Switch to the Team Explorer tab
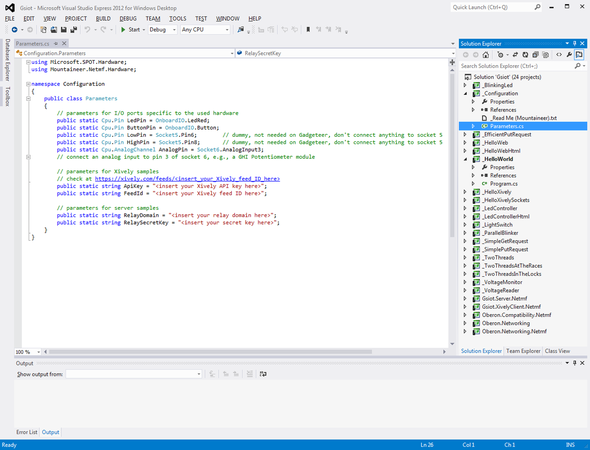590x450 pixels. (523, 351)
